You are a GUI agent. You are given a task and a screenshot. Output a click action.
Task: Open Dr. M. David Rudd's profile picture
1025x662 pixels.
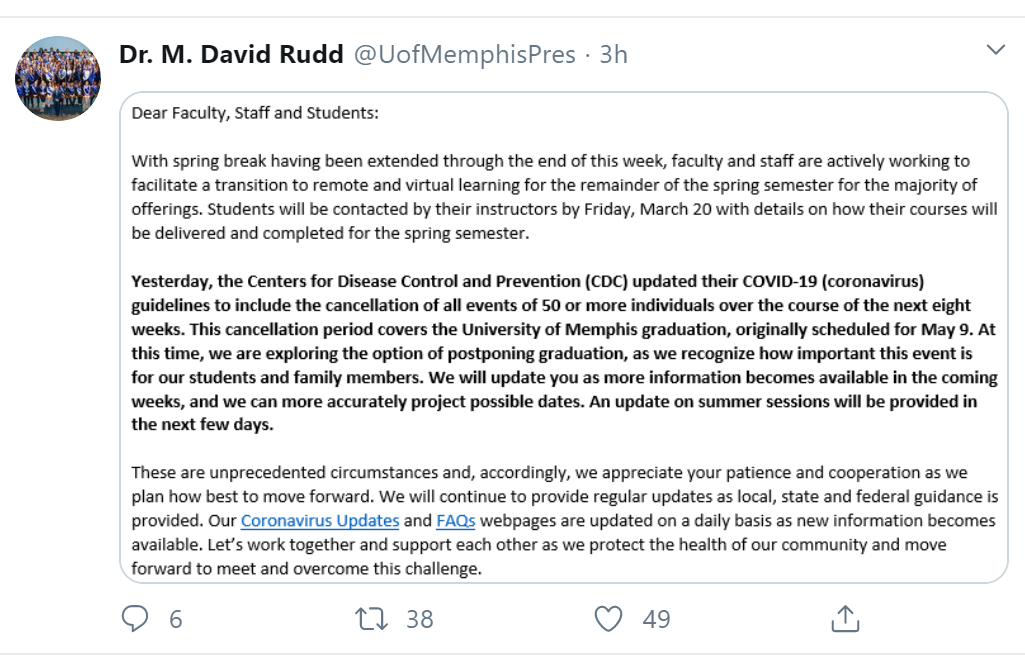click(x=58, y=79)
